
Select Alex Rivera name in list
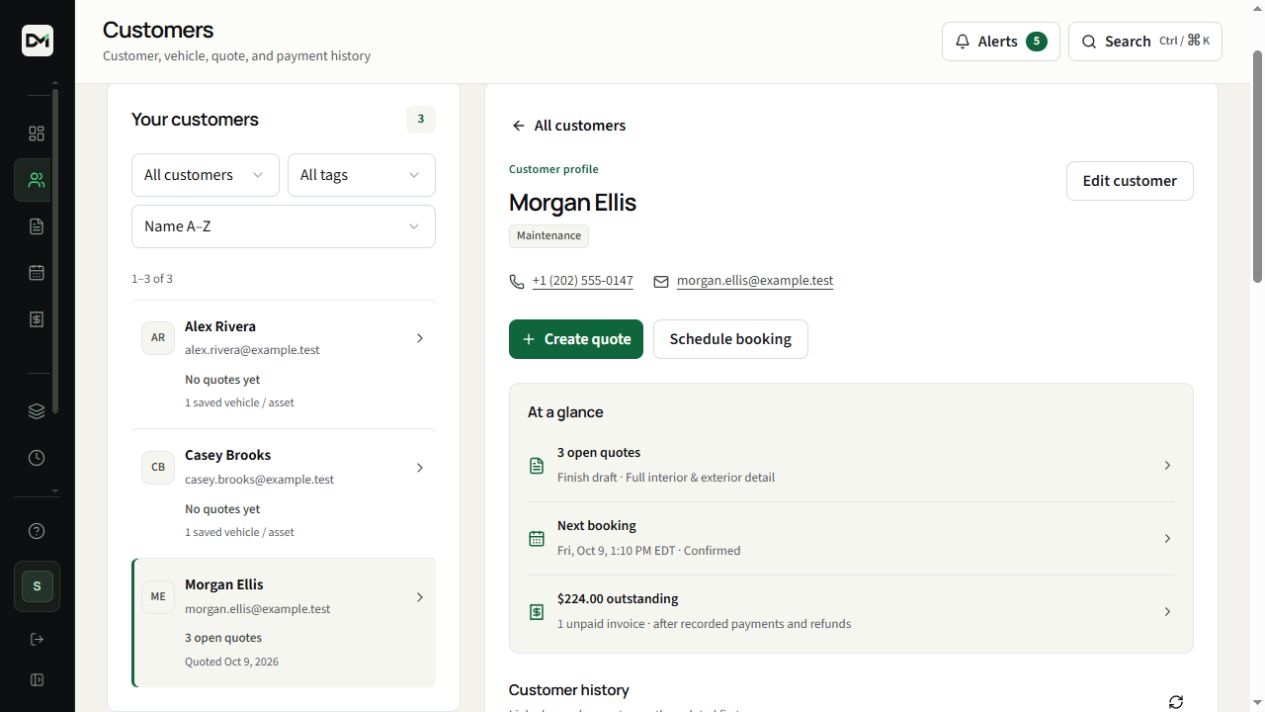[220, 327]
